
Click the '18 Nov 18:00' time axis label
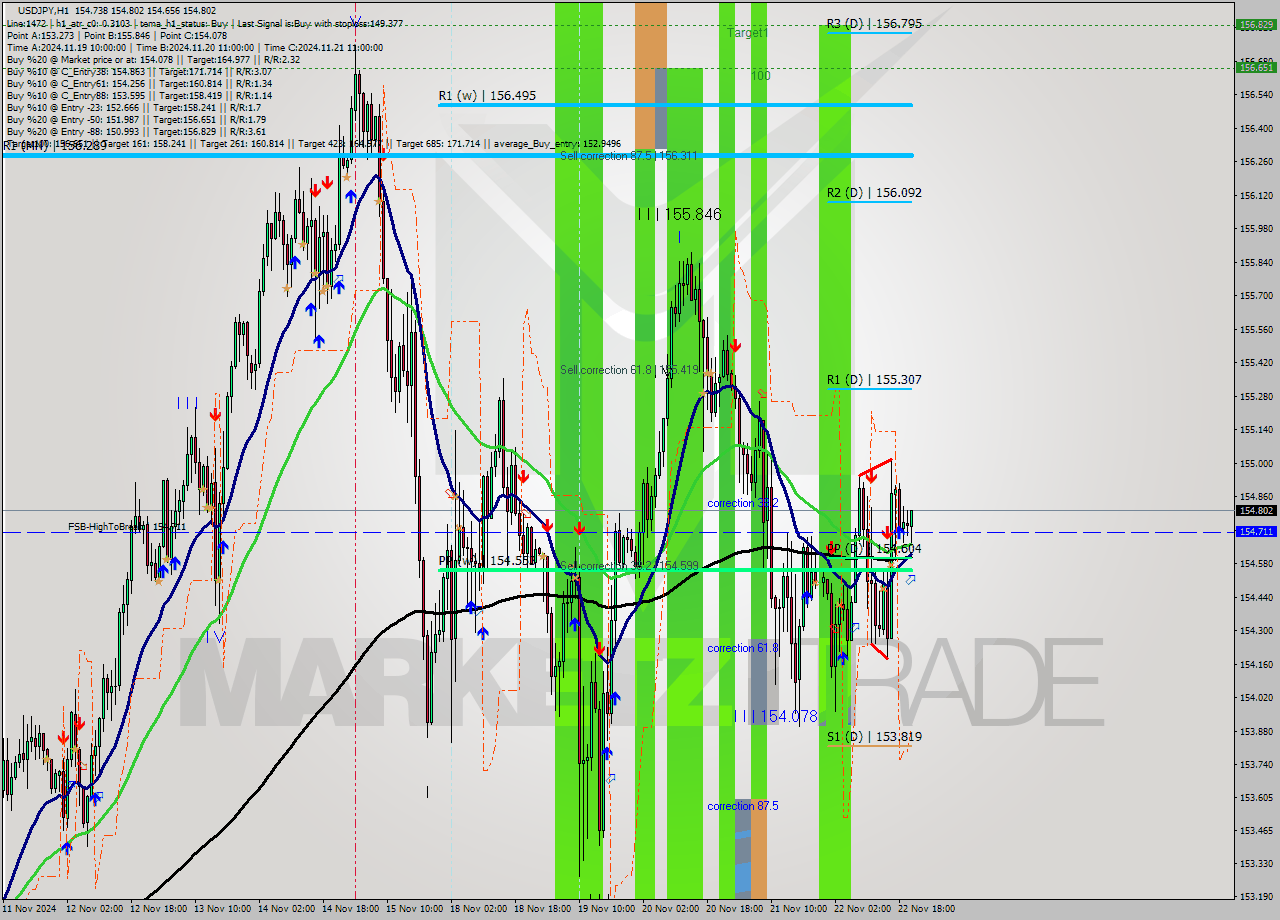click(542, 909)
